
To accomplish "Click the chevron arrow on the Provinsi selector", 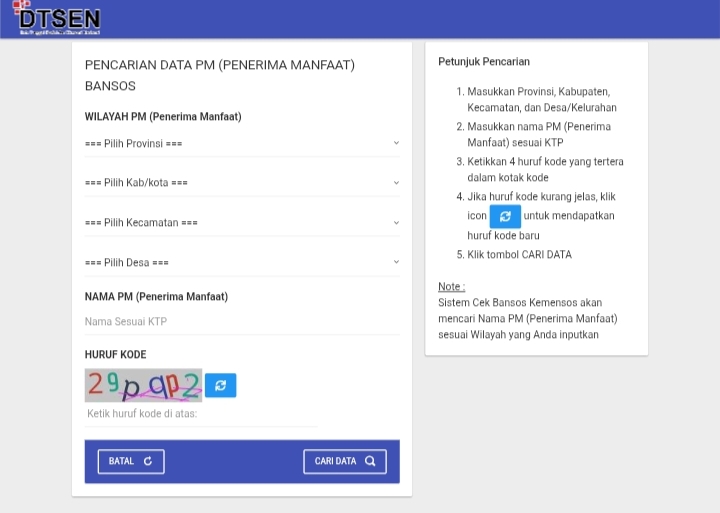I will (x=396, y=143).
